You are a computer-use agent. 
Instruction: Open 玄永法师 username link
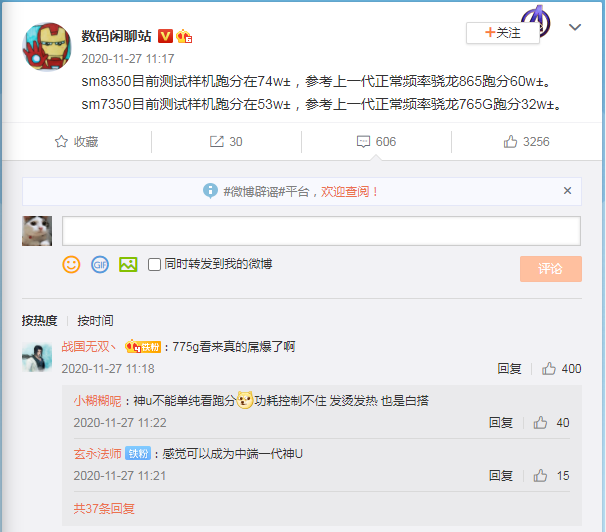pos(97,454)
